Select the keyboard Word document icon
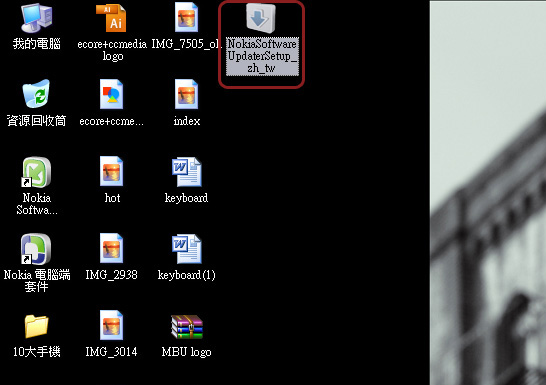 (187, 172)
